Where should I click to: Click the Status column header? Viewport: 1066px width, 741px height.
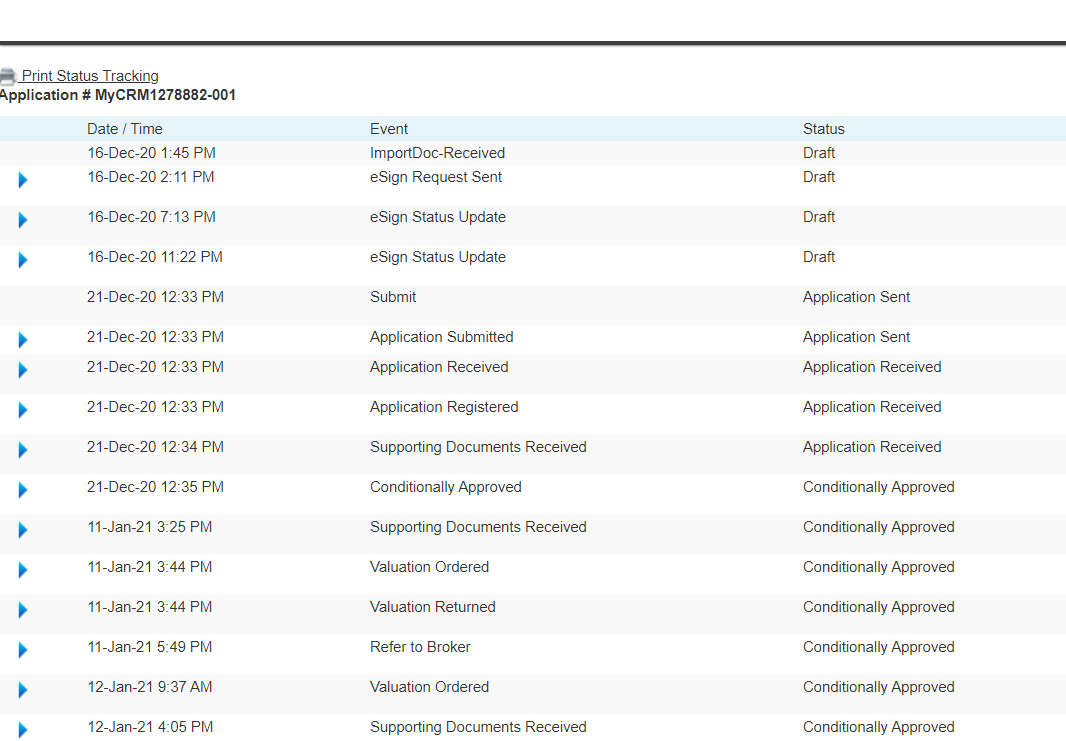(x=822, y=128)
